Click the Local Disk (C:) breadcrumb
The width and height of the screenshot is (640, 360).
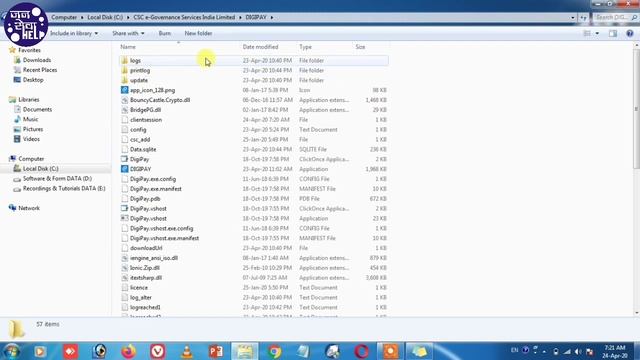tap(105, 18)
